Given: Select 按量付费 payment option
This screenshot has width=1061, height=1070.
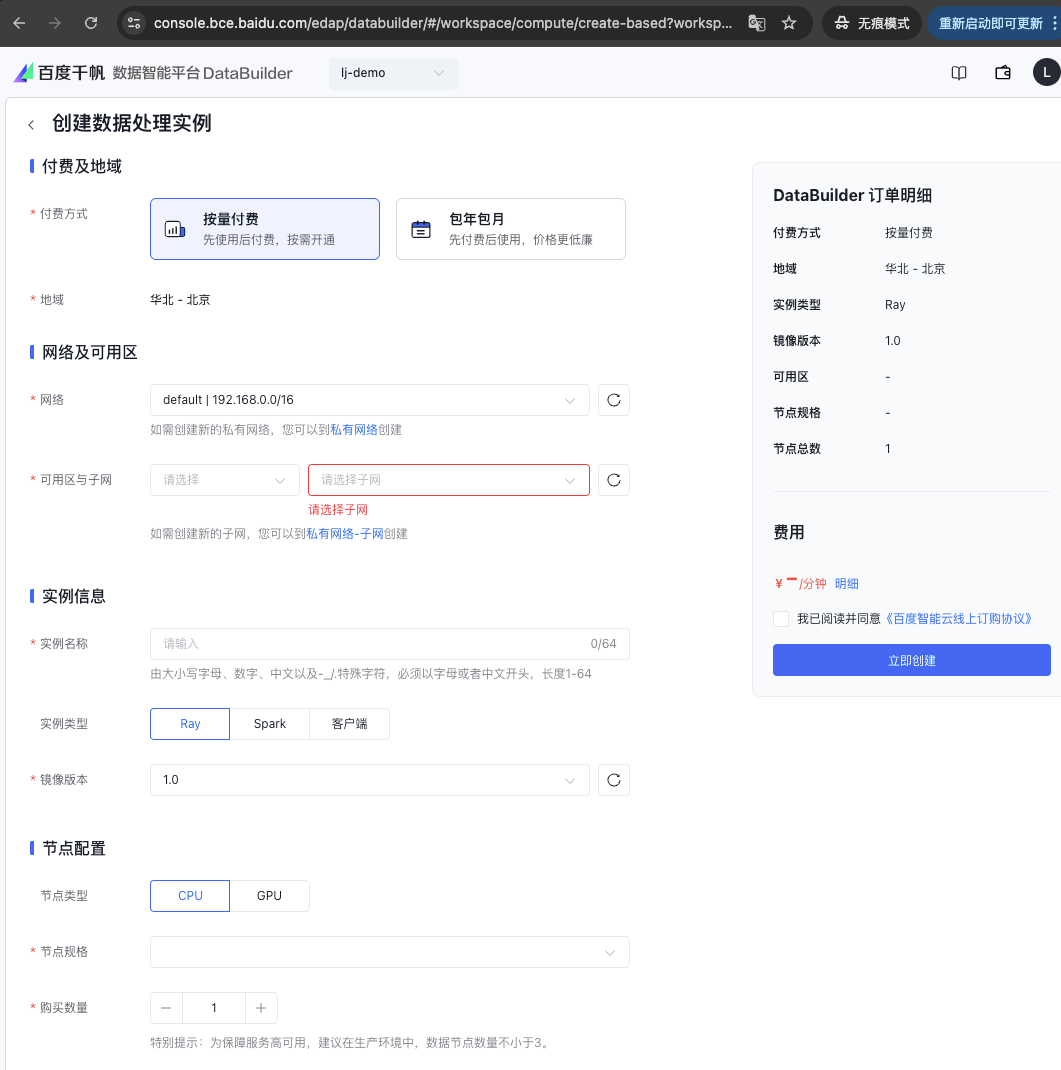Looking at the screenshot, I should tap(265, 229).
